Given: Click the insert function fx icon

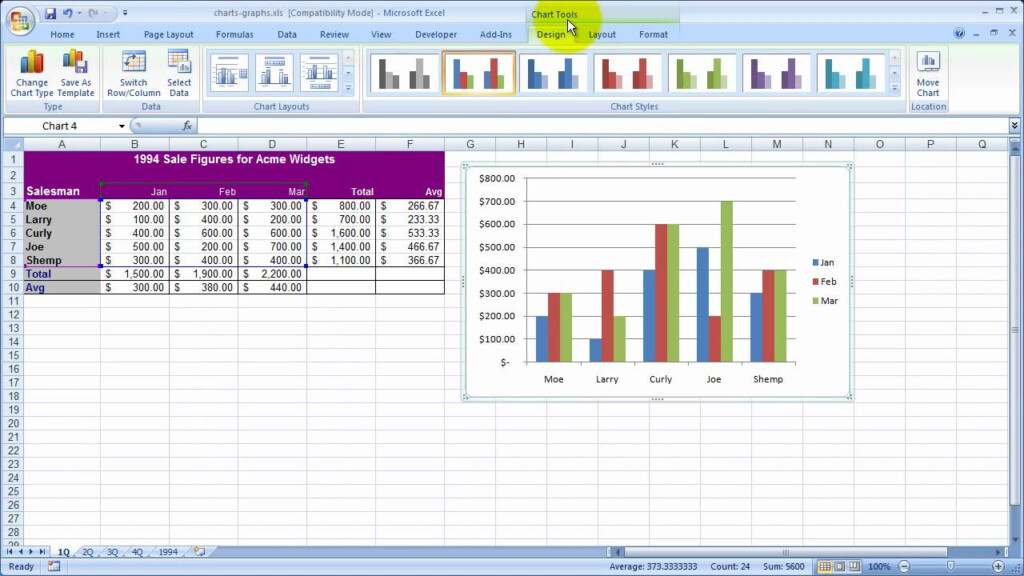Looking at the screenshot, I should pyautogui.click(x=187, y=125).
